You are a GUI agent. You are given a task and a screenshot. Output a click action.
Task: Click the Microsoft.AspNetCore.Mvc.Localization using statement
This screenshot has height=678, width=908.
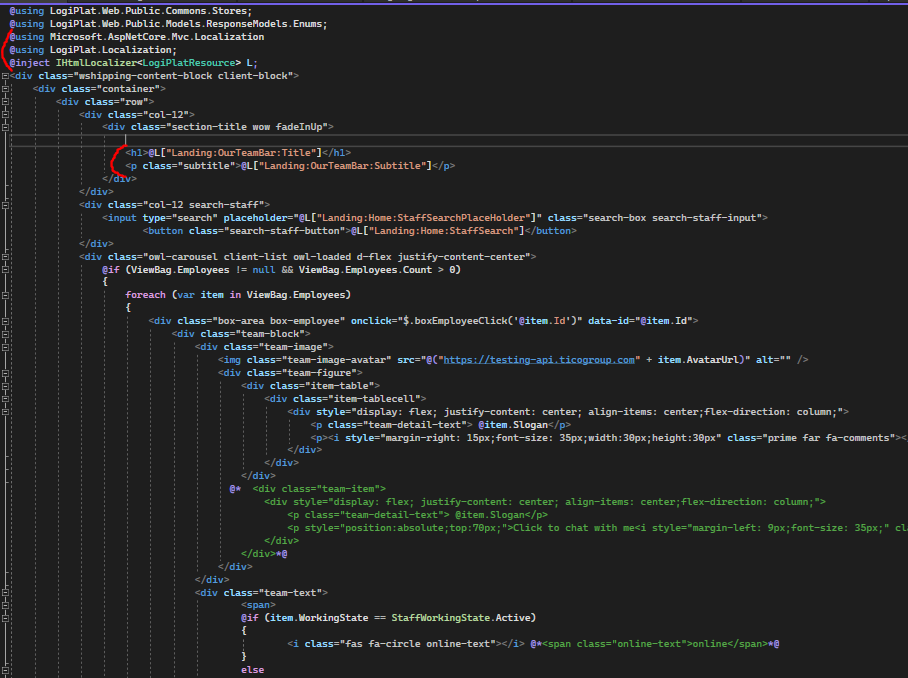tap(157, 37)
